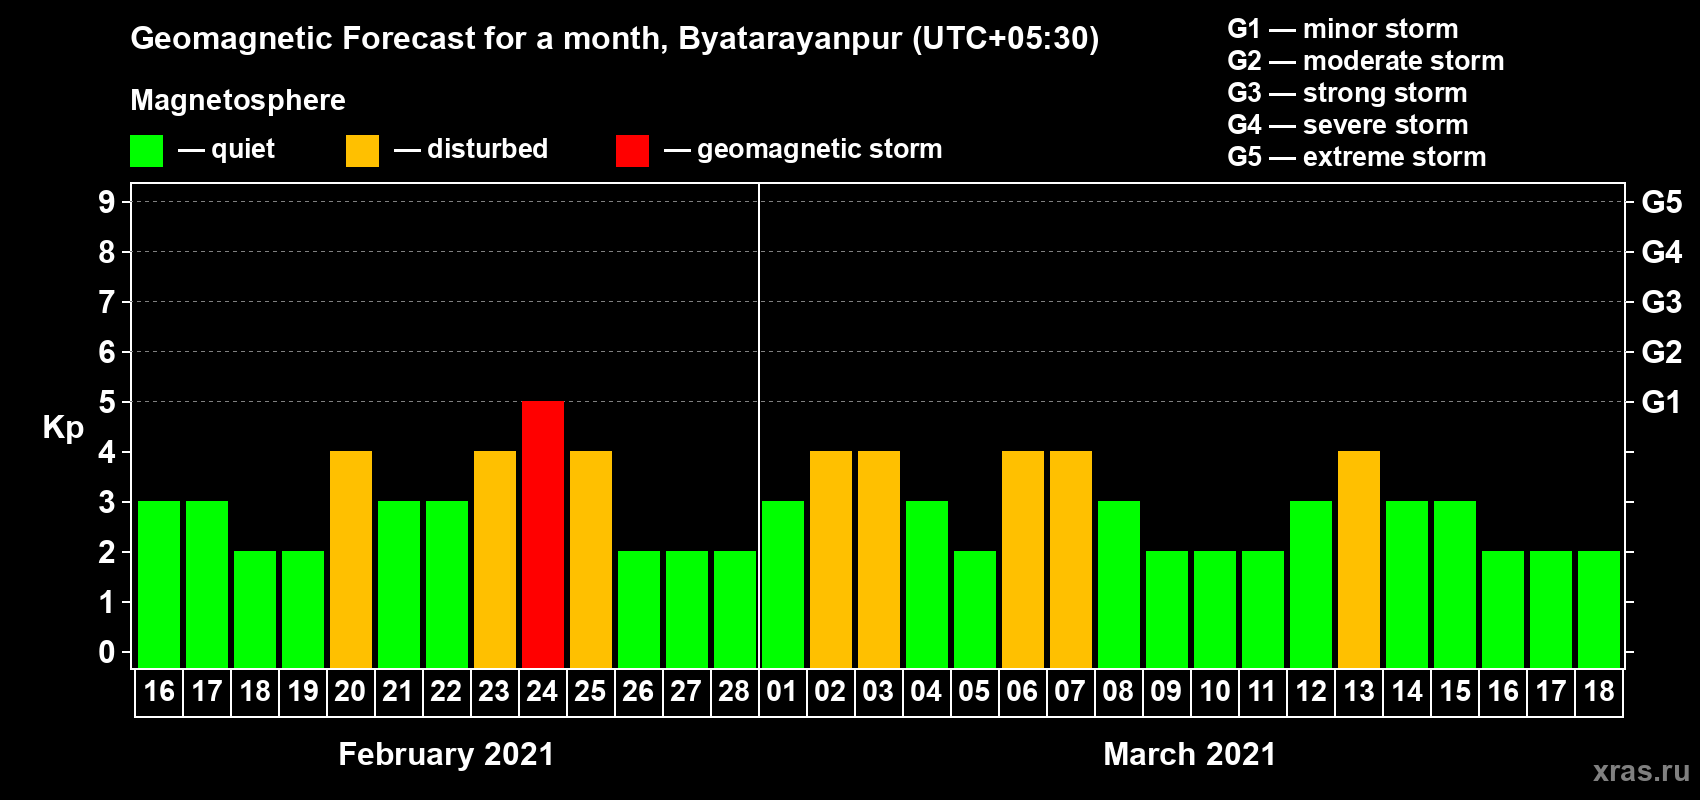The width and height of the screenshot is (1700, 800).
Task: Click the G1 right axis label
Action: 1662,402
